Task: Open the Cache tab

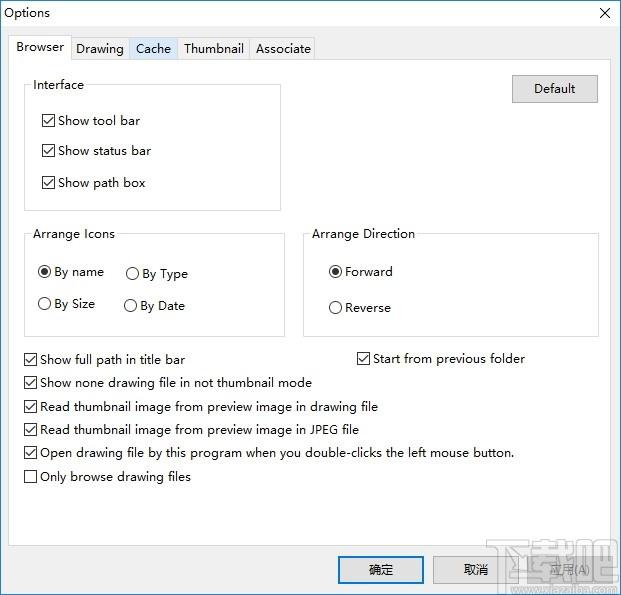Action: point(153,49)
